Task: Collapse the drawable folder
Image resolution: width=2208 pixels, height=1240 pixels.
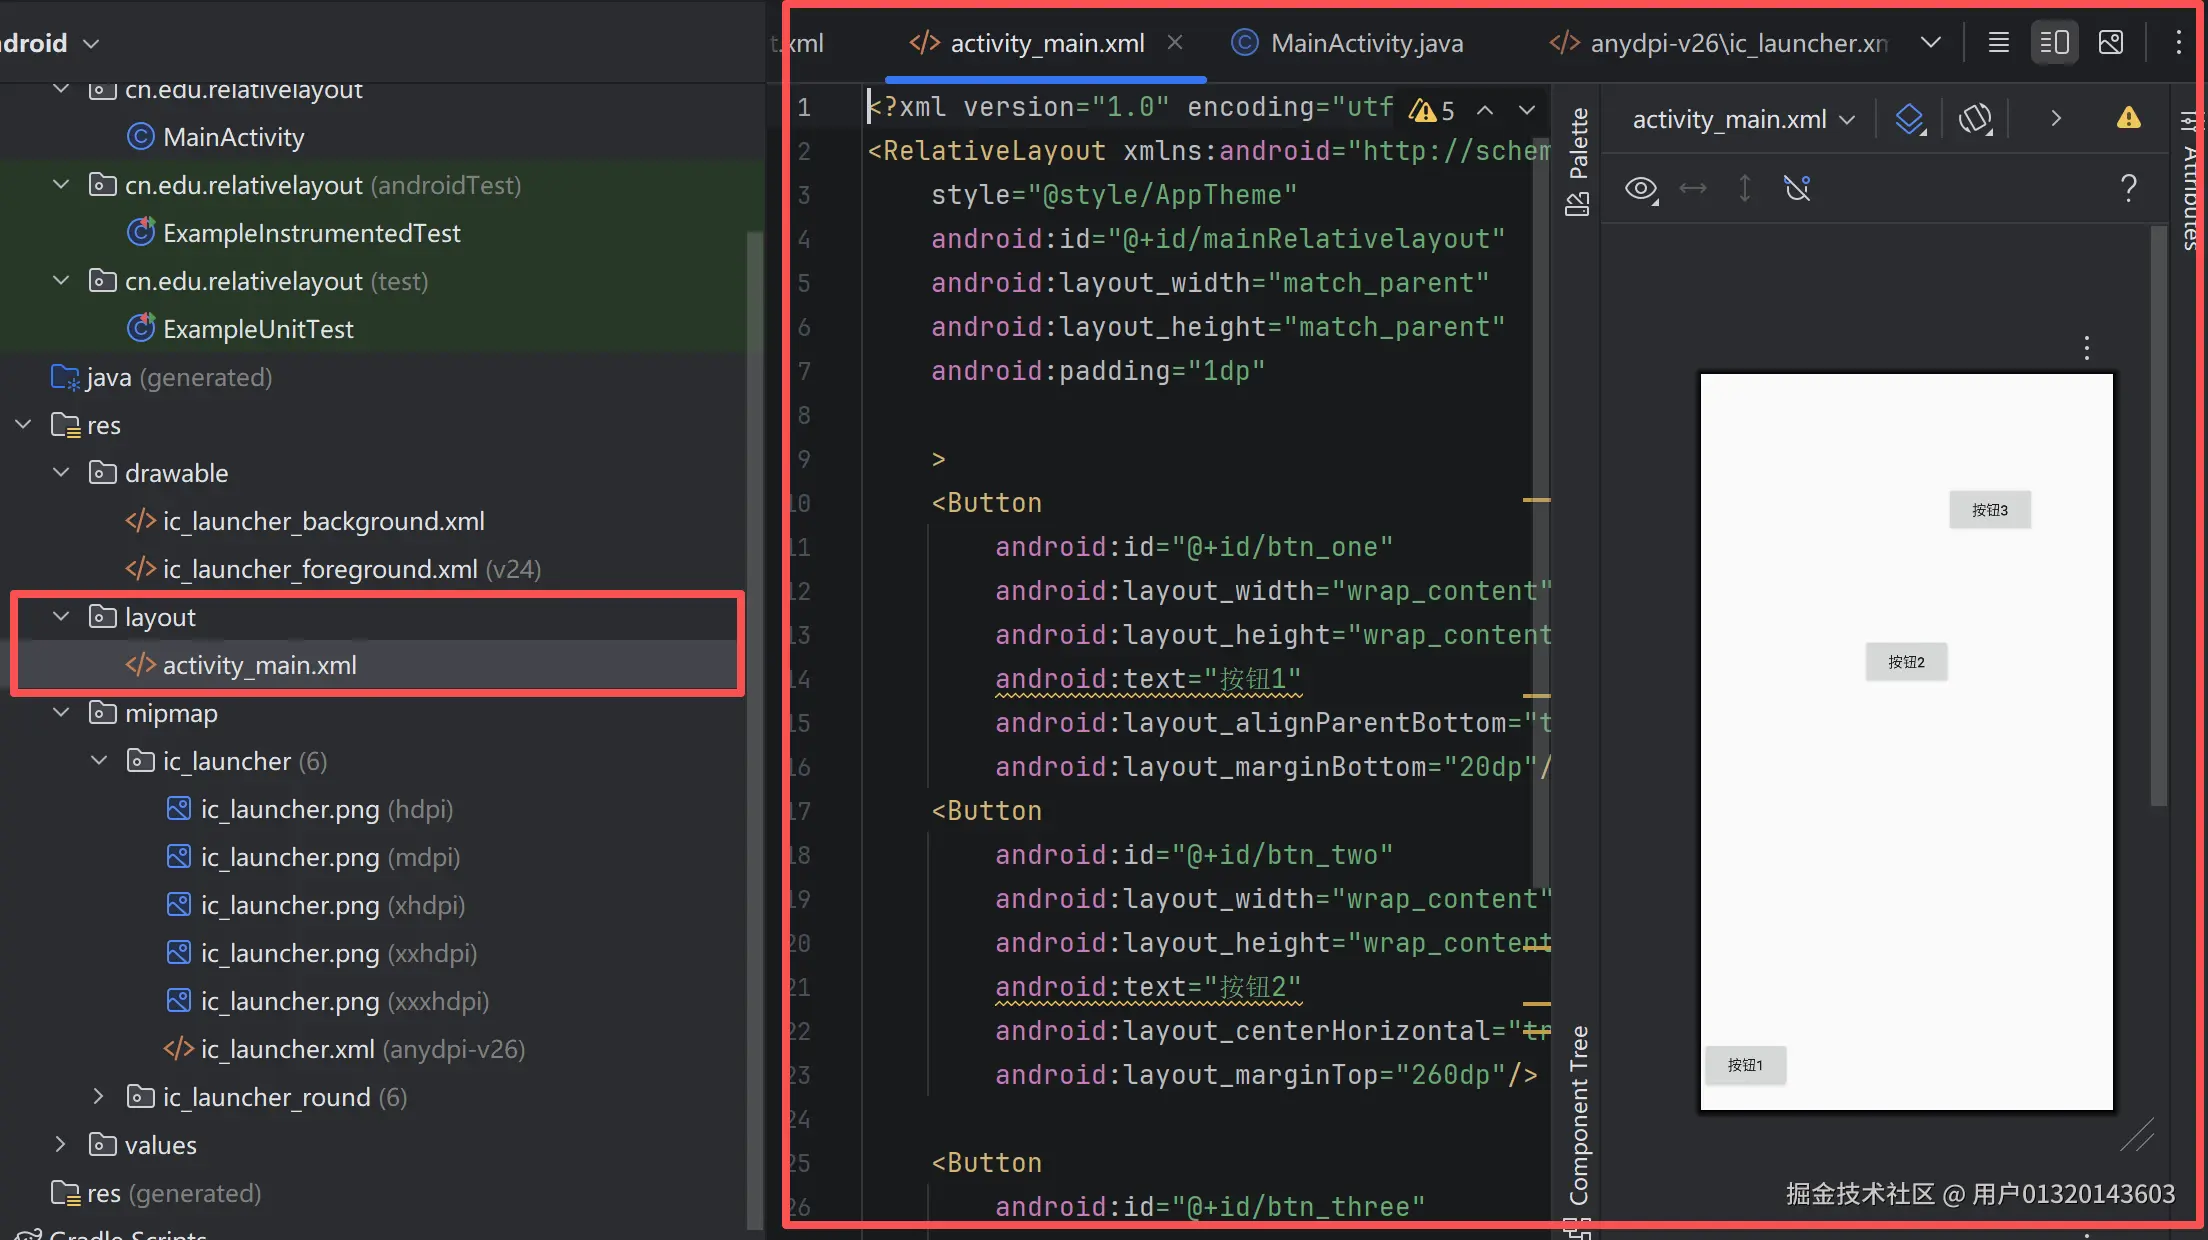Action: 61,472
